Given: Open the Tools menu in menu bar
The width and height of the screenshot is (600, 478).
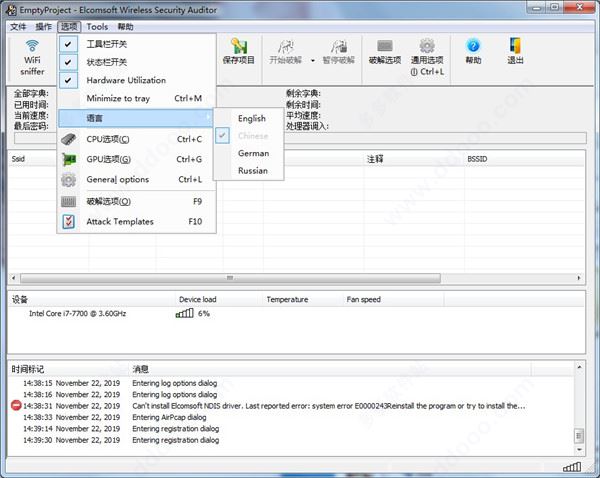Looking at the screenshot, I should pos(97,27).
